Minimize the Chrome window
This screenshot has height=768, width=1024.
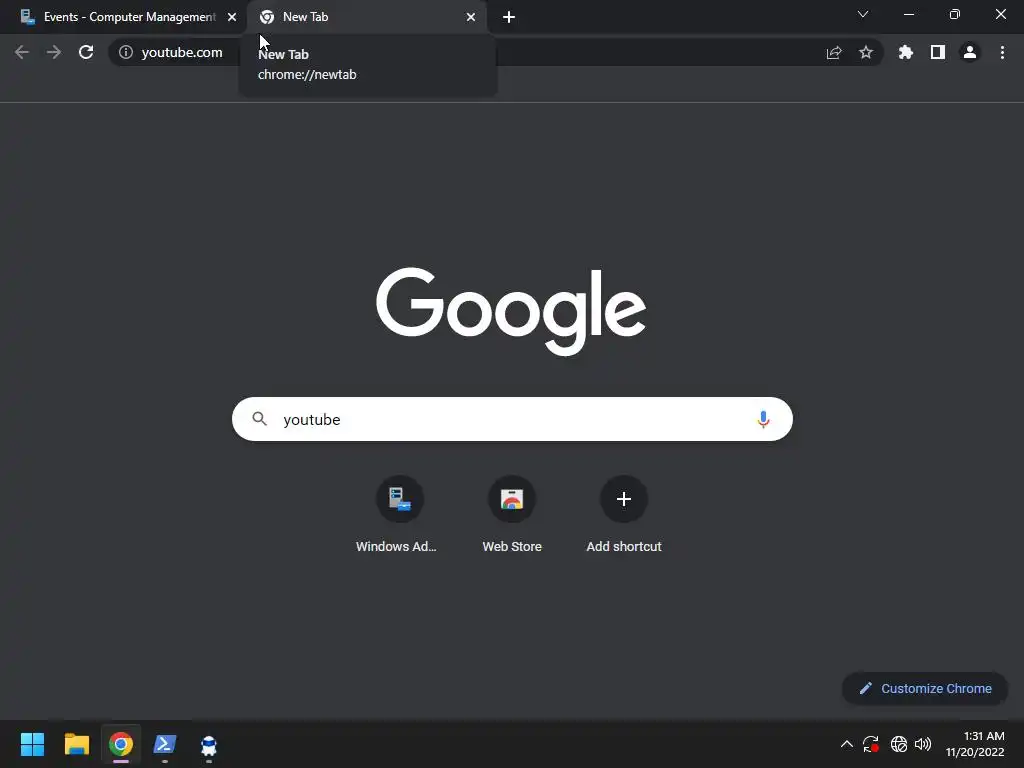[908, 14]
